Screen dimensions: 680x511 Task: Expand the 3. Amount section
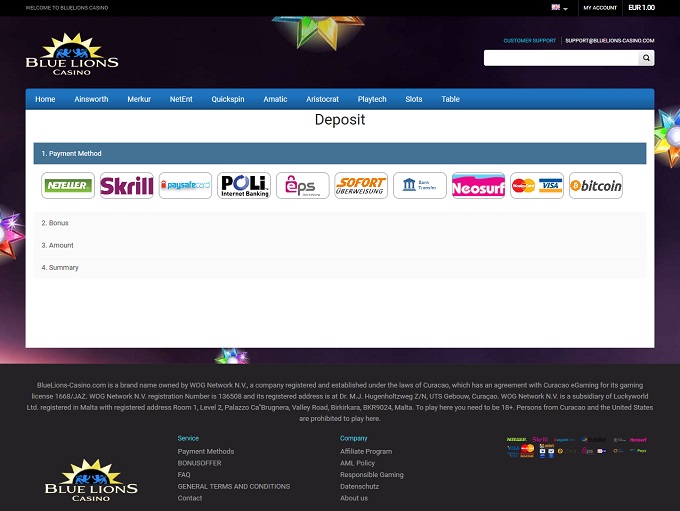340,245
